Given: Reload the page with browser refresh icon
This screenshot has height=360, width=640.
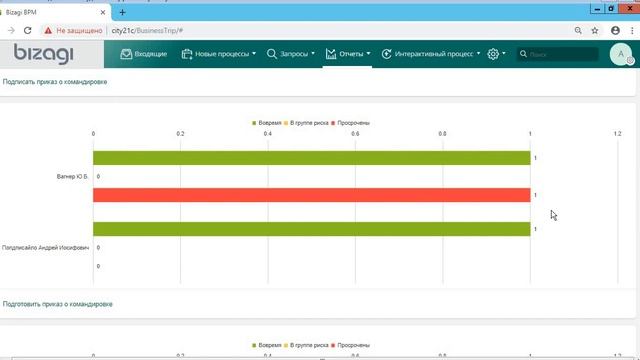Looking at the screenshot, I should [27, 30].
